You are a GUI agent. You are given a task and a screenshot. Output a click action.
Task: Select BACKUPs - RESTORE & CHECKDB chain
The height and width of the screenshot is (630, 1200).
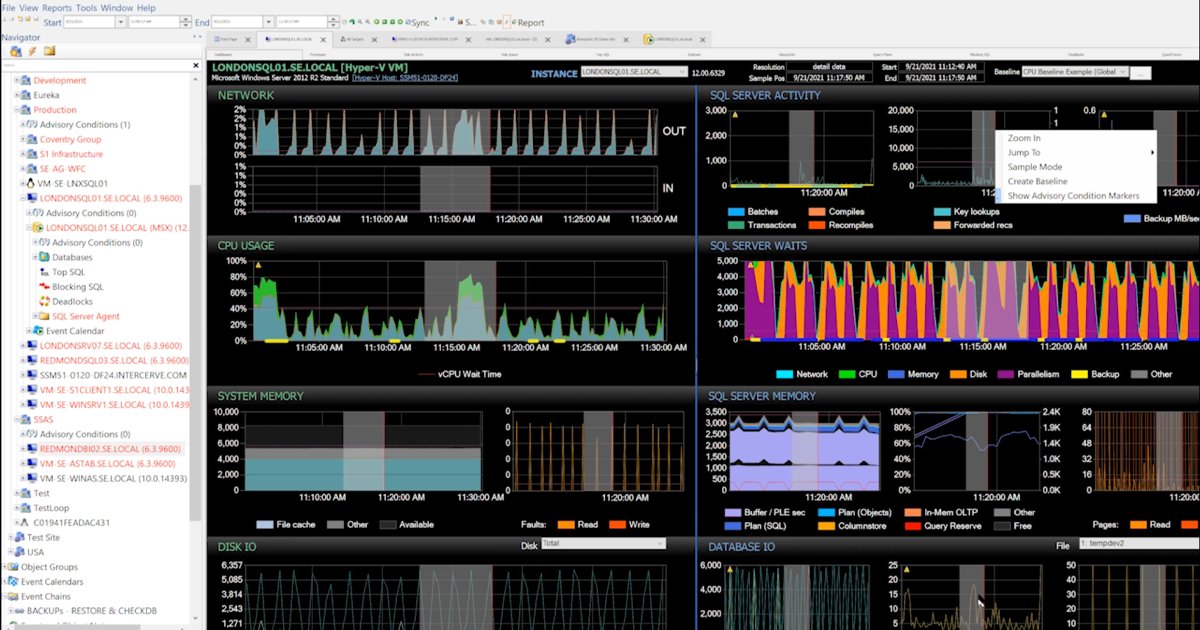[x=92, y=610]
